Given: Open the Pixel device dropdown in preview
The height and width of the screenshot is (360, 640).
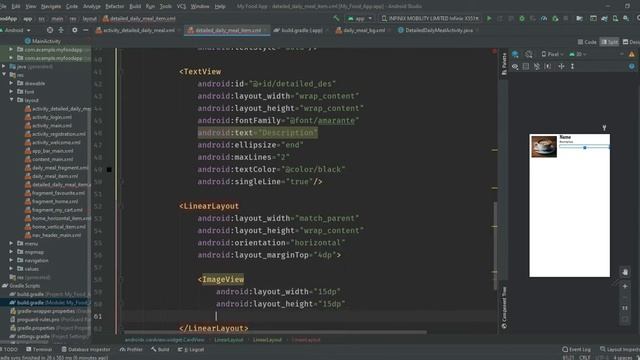Looking at the screenshot, I should pyautogui.click(x=552, y=54).
